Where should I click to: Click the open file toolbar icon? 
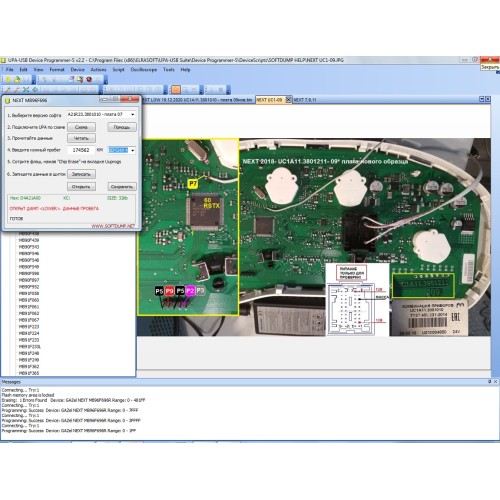point(17,79)
